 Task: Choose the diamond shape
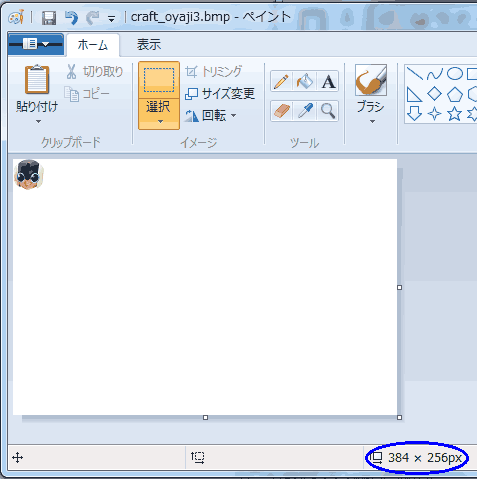(434, 94)
